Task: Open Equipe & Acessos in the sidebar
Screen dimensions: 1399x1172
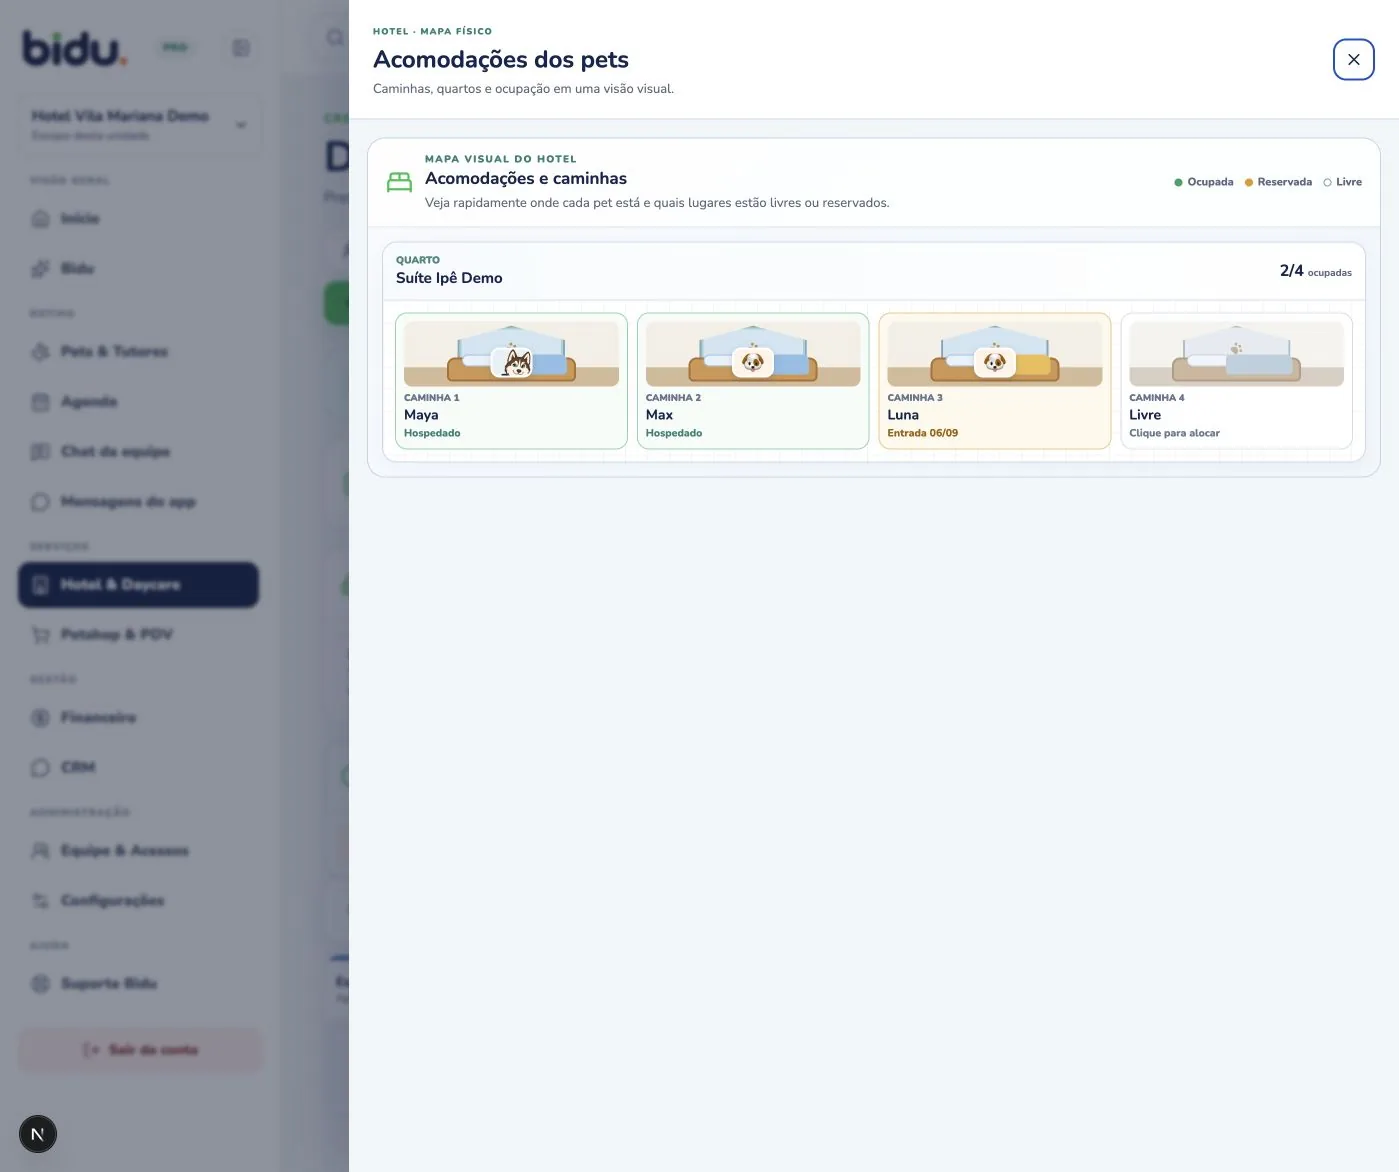Action: point(138,851)
